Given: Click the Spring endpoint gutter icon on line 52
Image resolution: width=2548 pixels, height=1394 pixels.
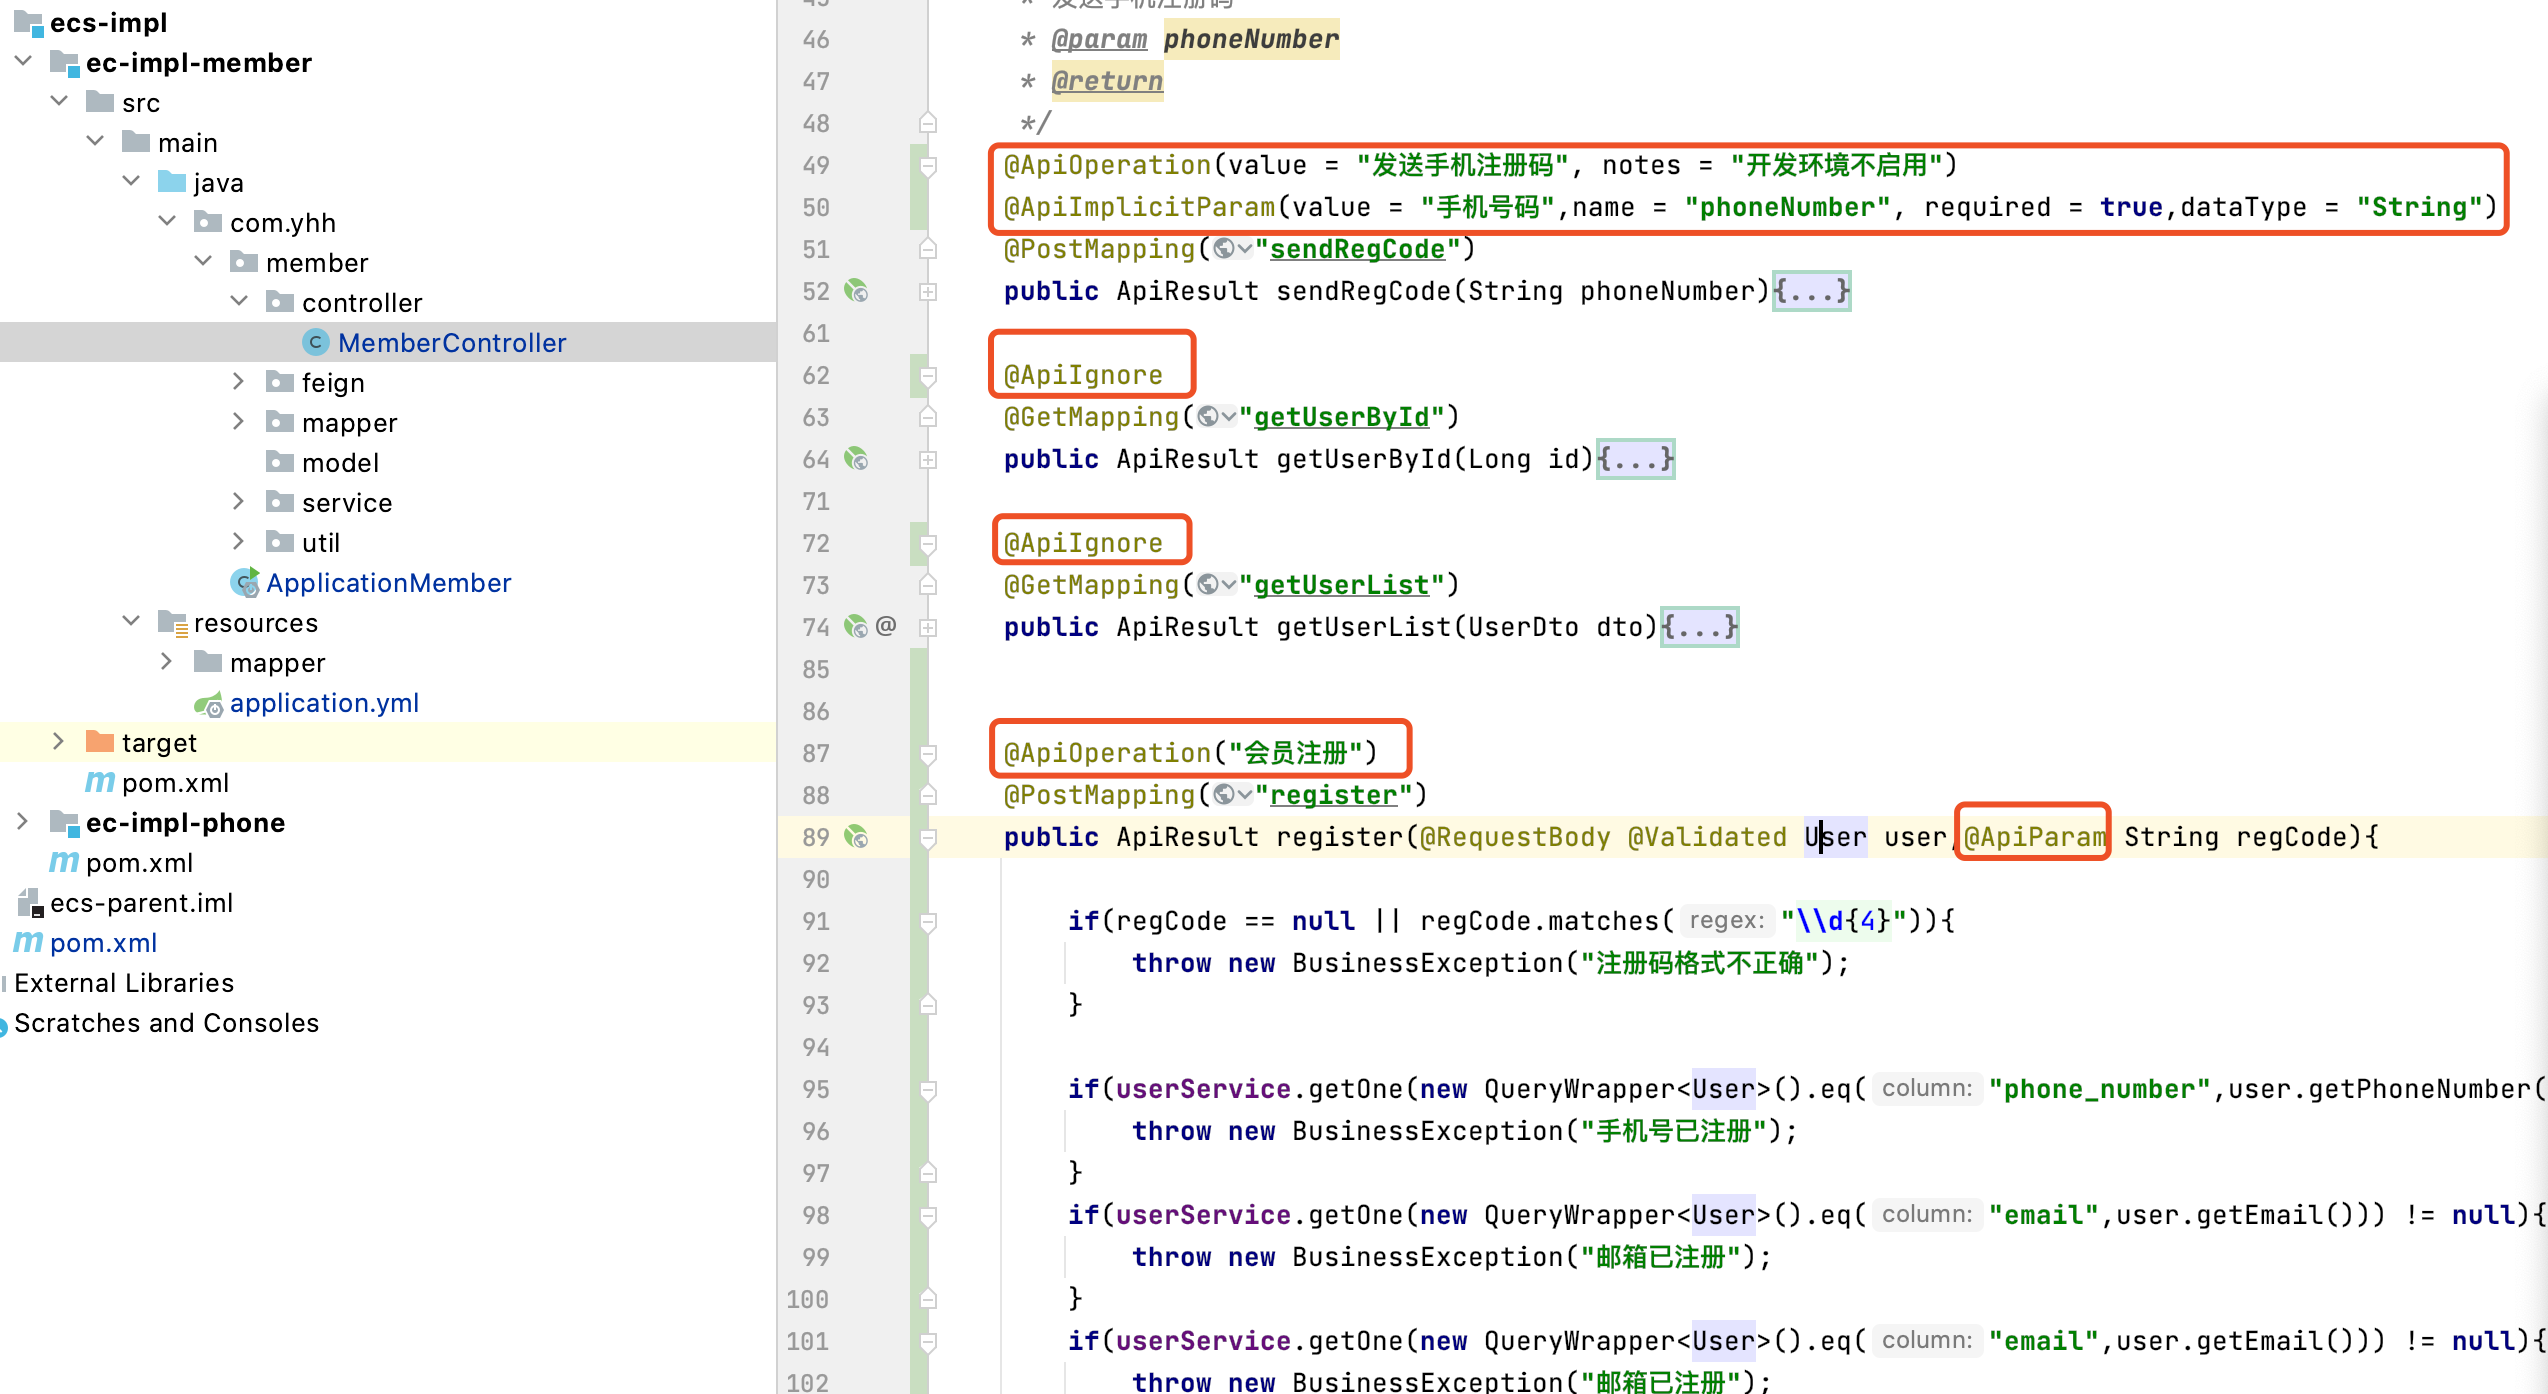Looking at the screenshot, I should coord(856,291).
